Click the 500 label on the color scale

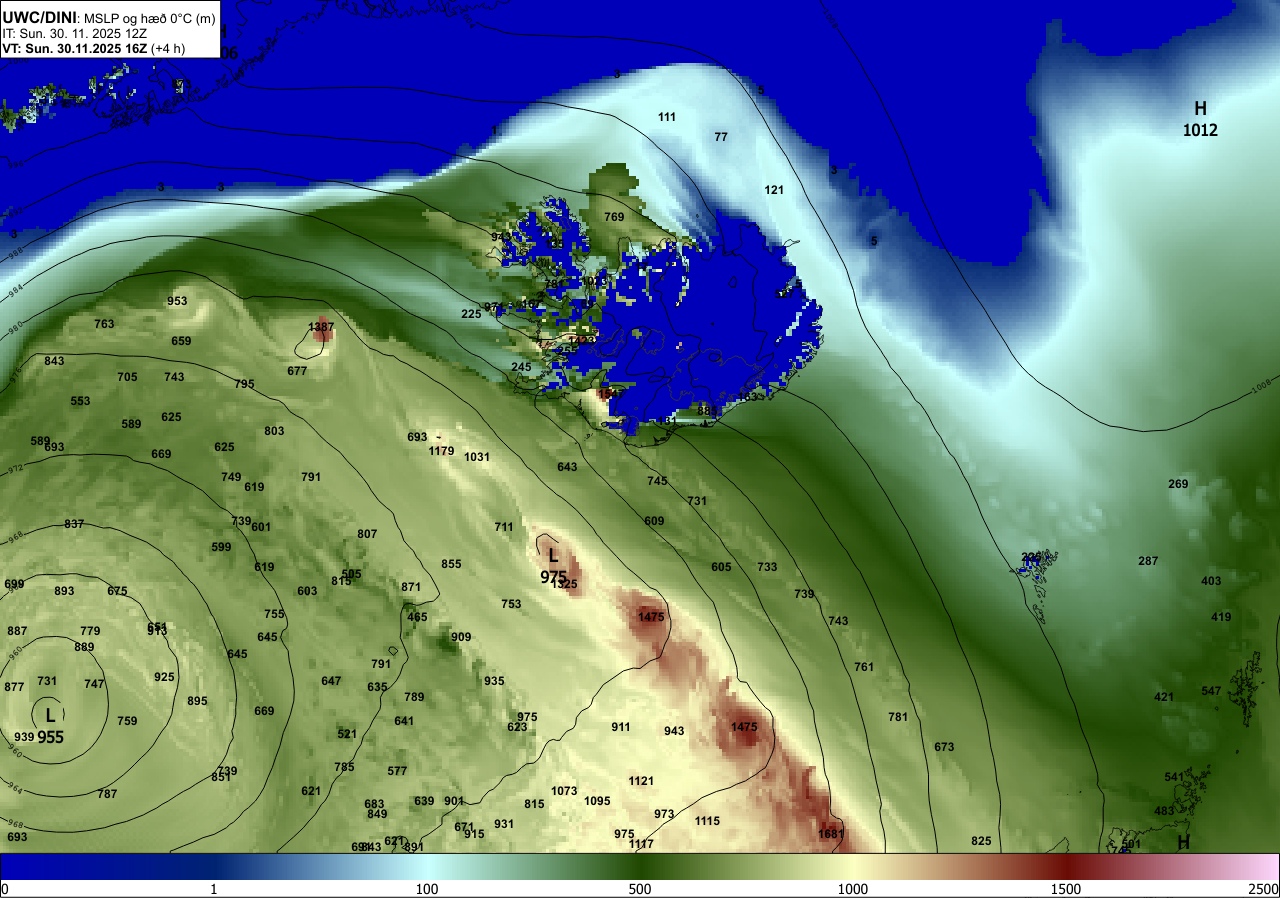[x=640, y=889]
